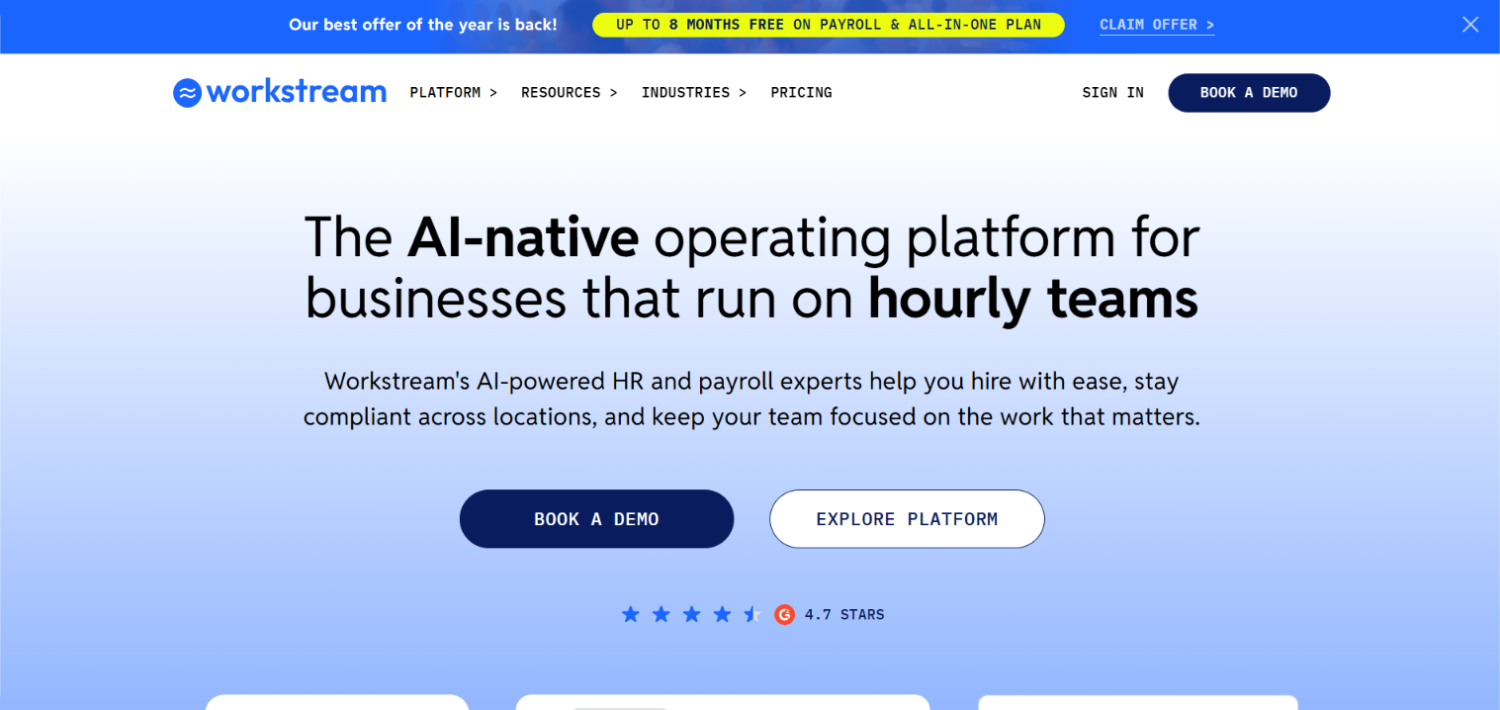Click the AI-native operating platform headline

click(751, 268)
